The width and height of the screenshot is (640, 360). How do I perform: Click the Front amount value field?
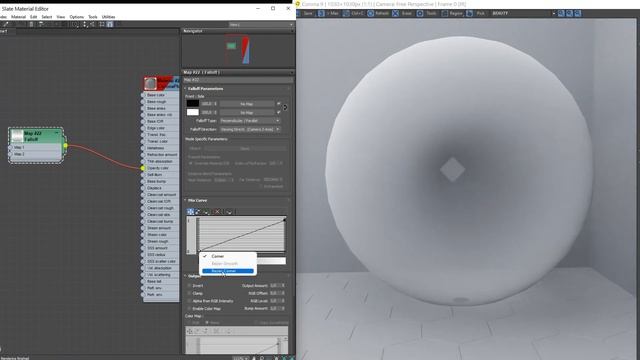[207, 104]
